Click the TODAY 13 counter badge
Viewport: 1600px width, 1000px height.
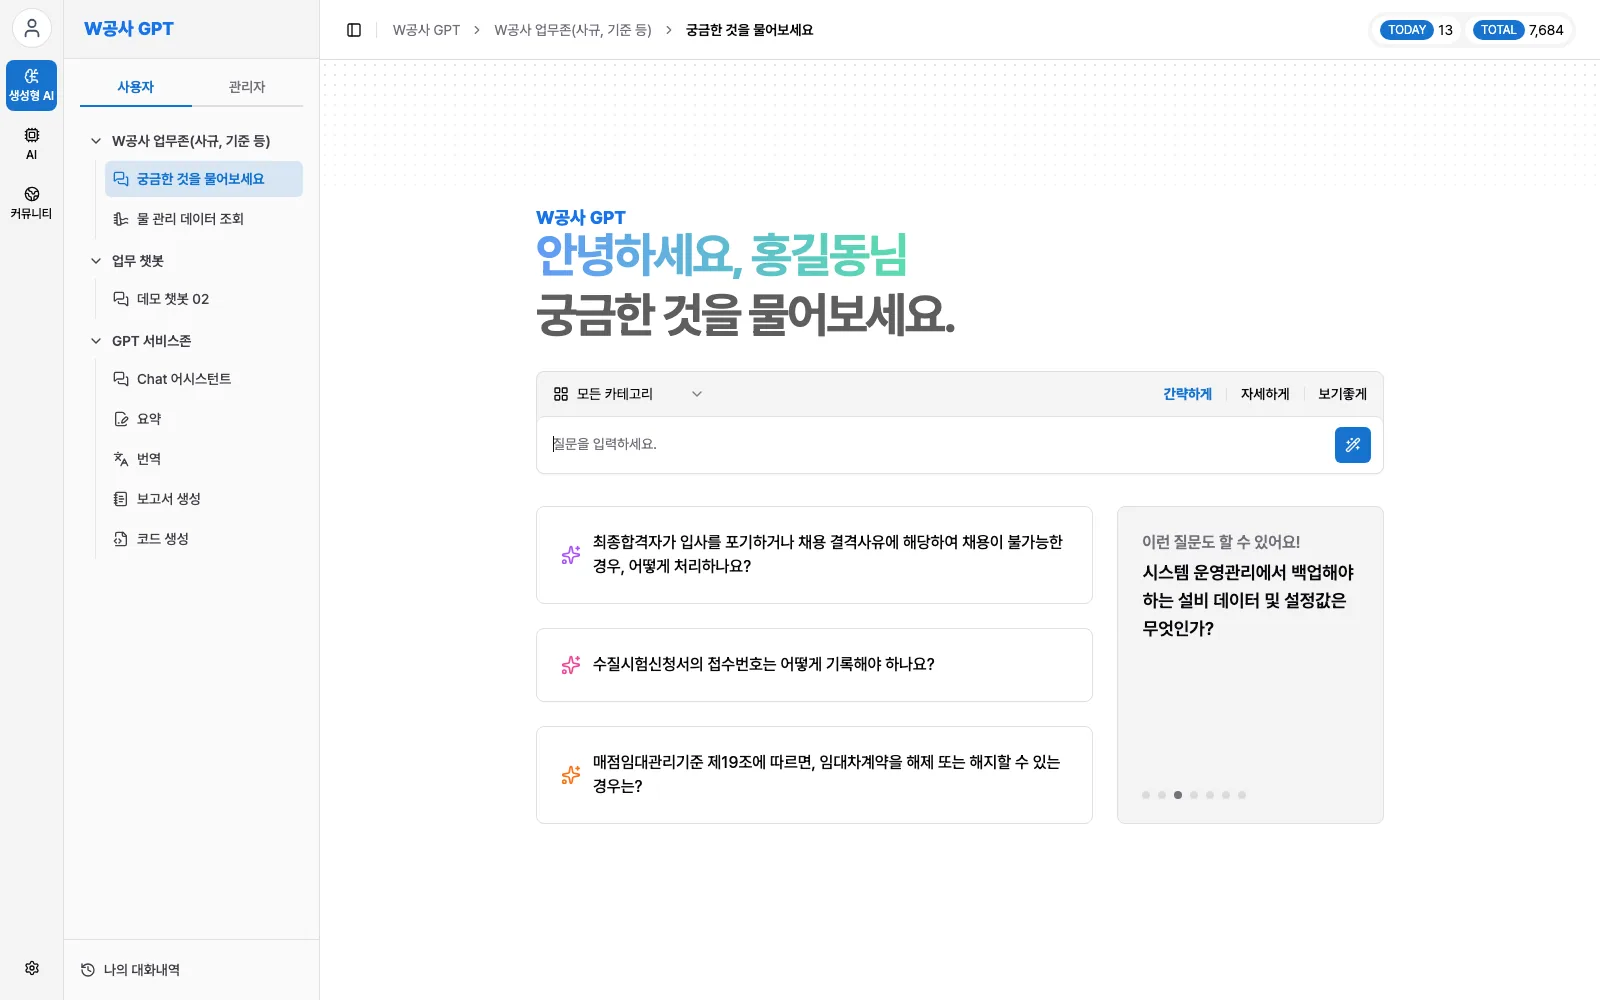pos(1419,30)
